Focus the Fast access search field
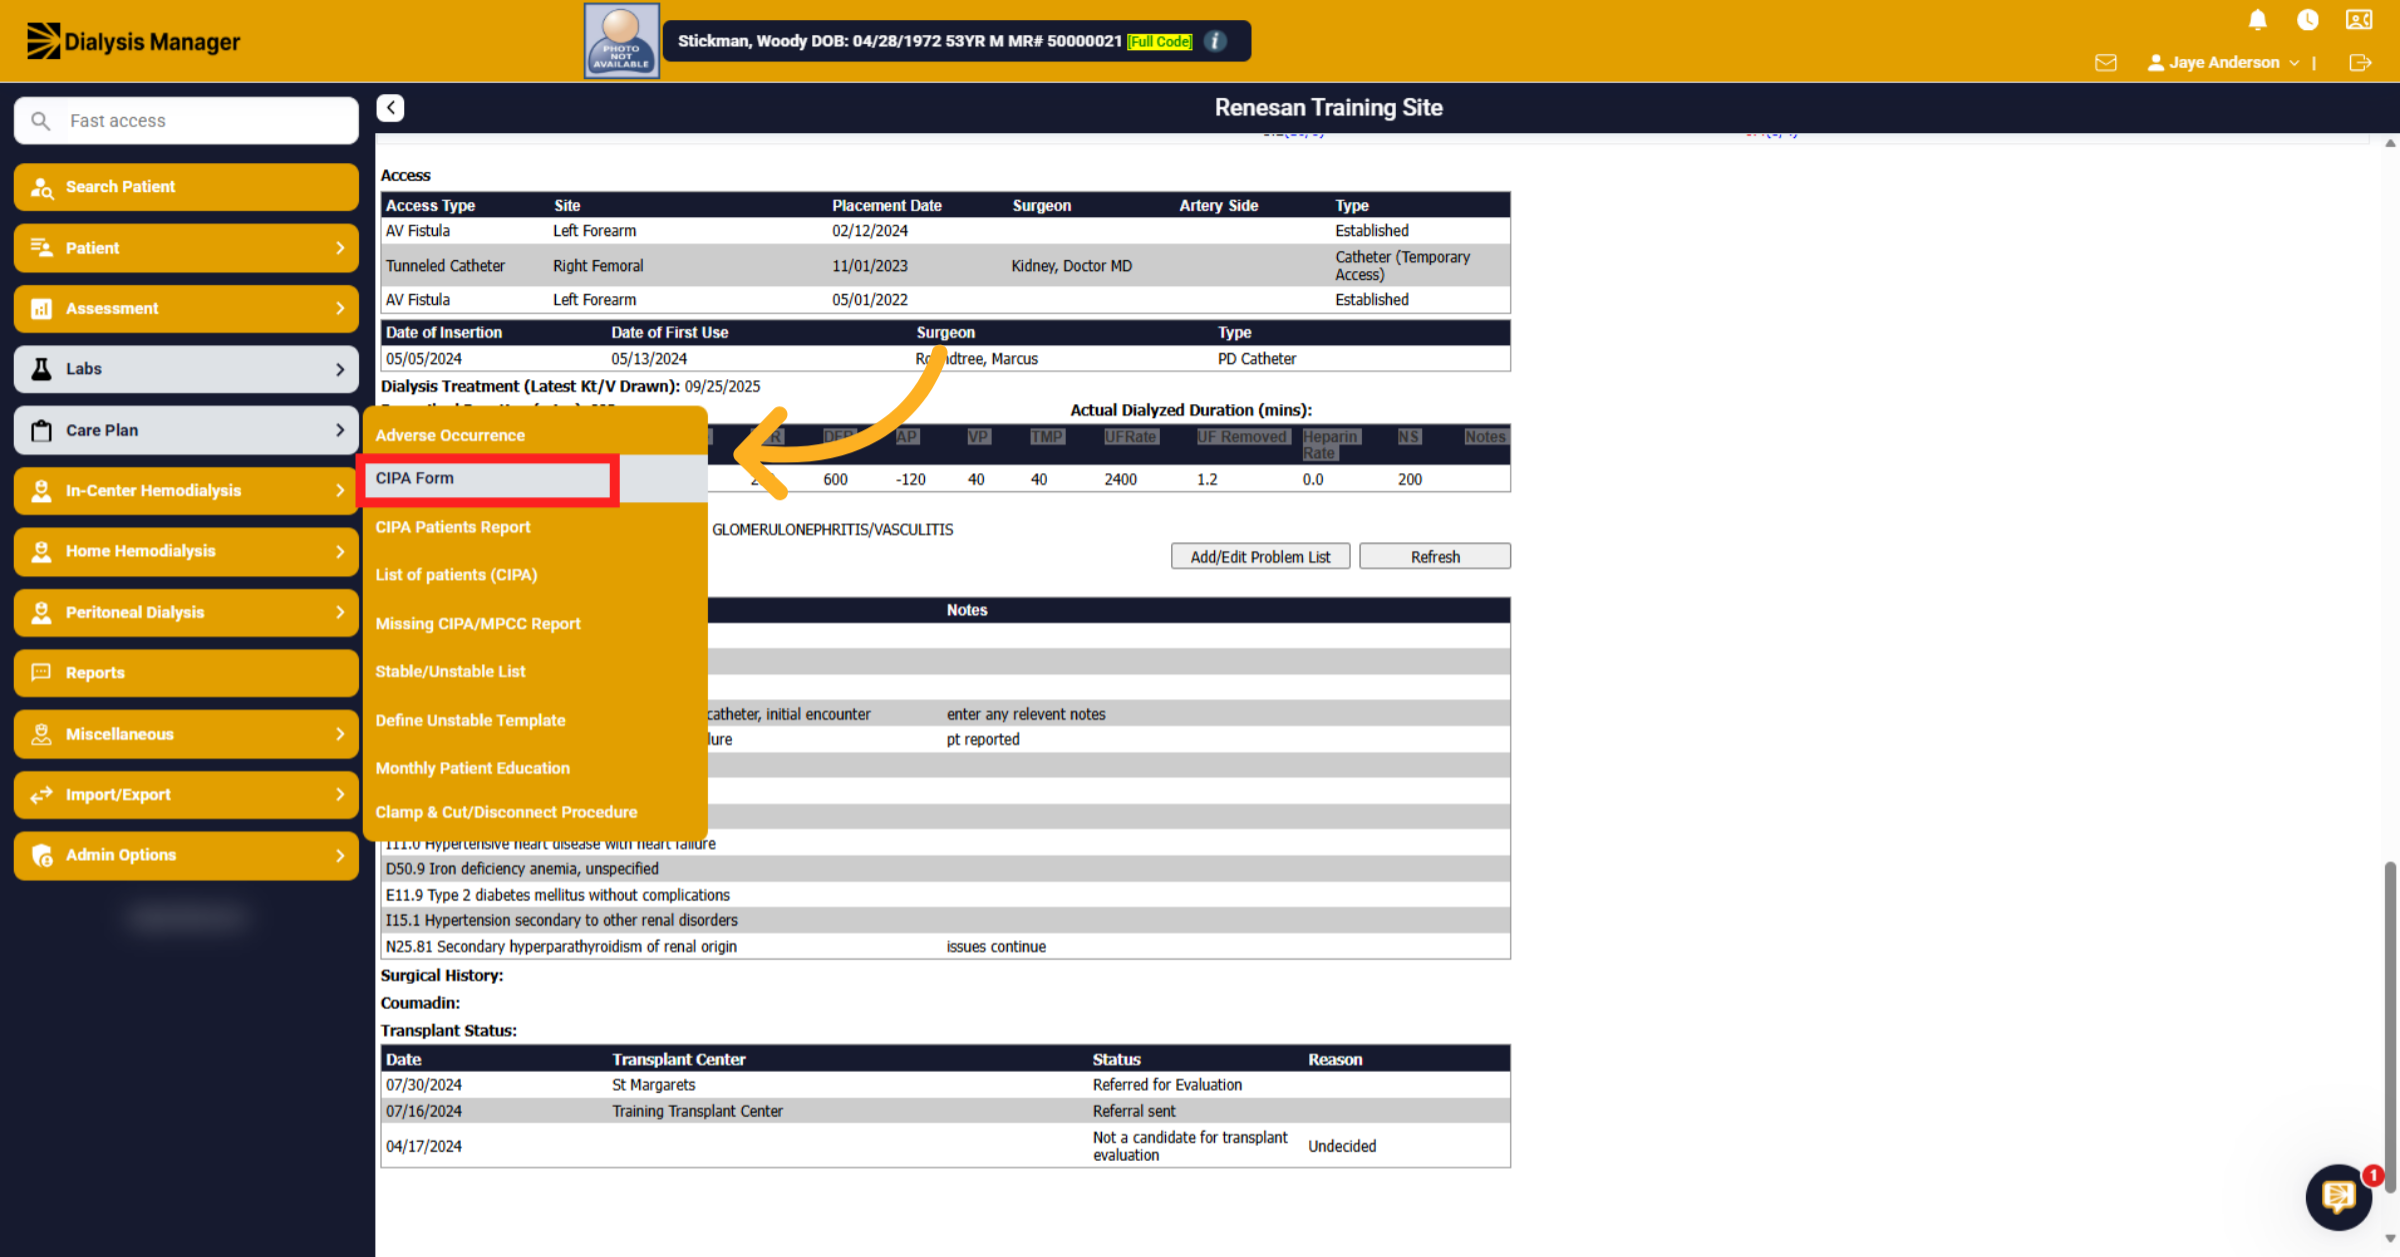 coord(186,121)
